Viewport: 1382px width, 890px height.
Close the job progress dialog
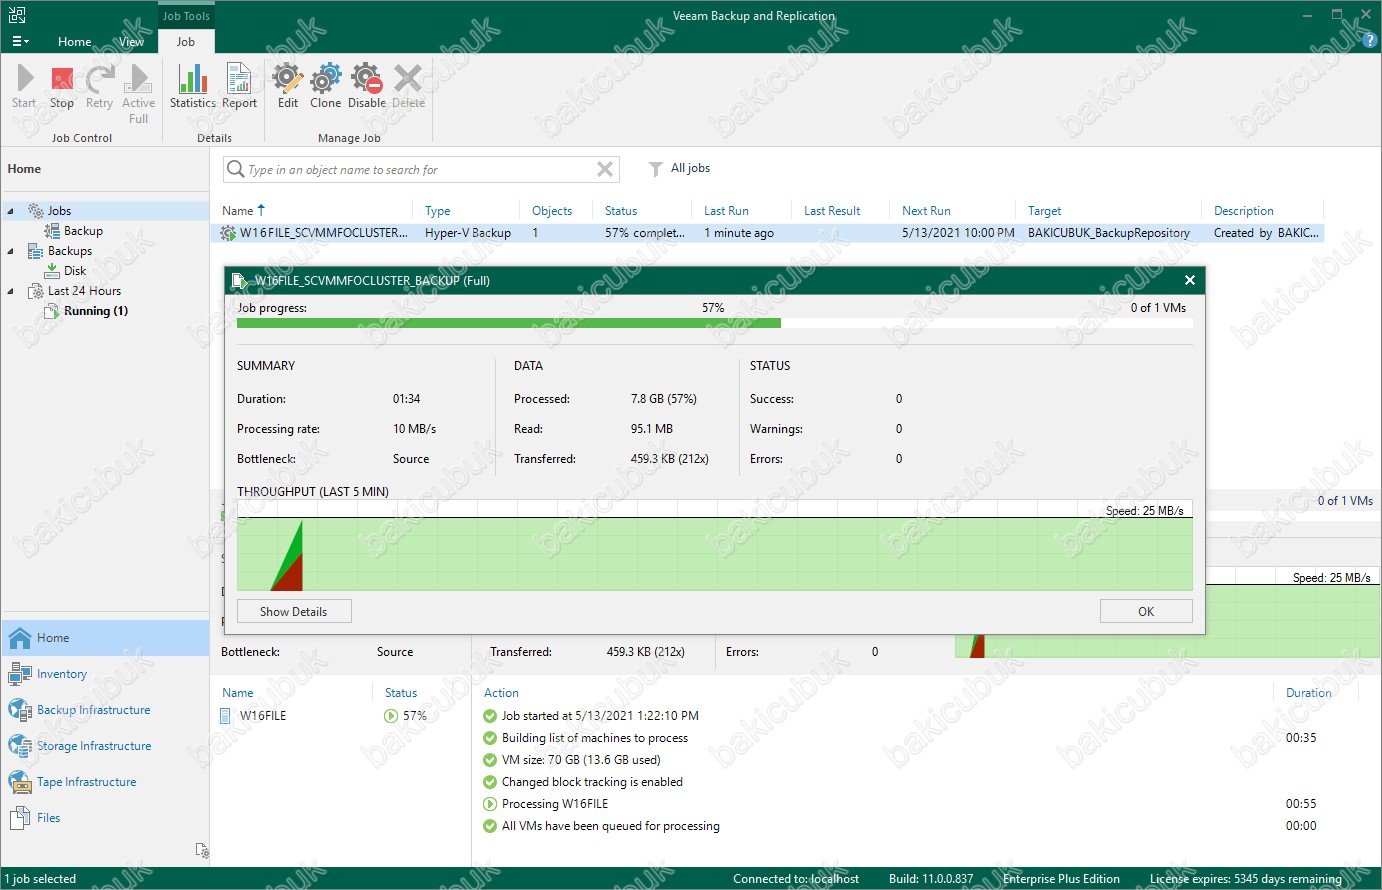[1190, 280]
